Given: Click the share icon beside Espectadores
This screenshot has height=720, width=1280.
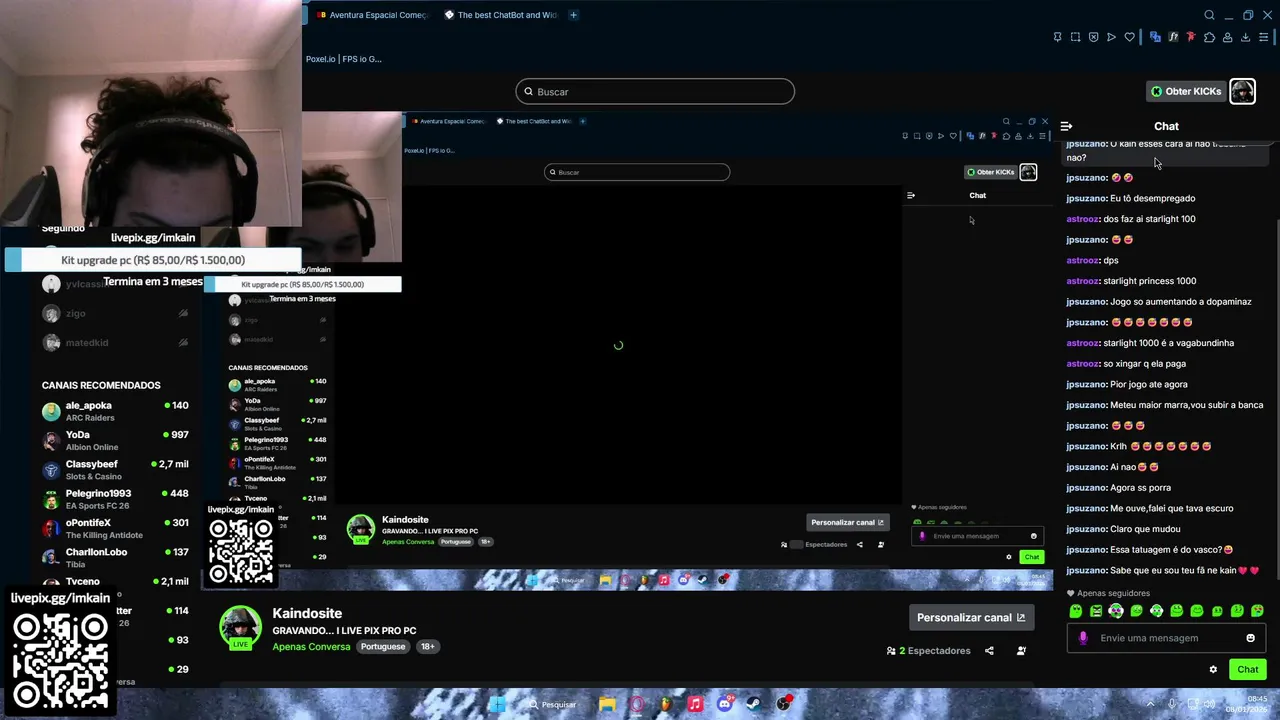Looking at the screenshot, I should pyautogui.click(x=989, y=651).
